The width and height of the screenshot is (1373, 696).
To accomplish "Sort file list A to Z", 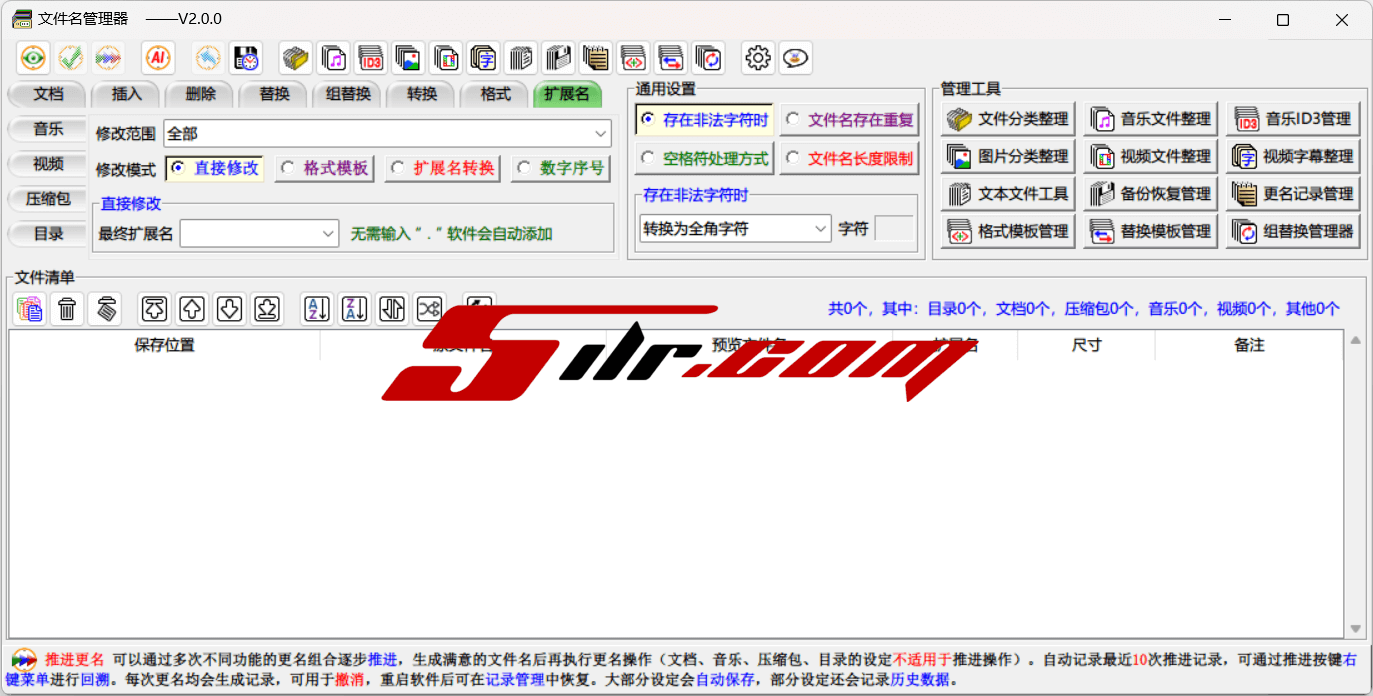I will (317, 309).
